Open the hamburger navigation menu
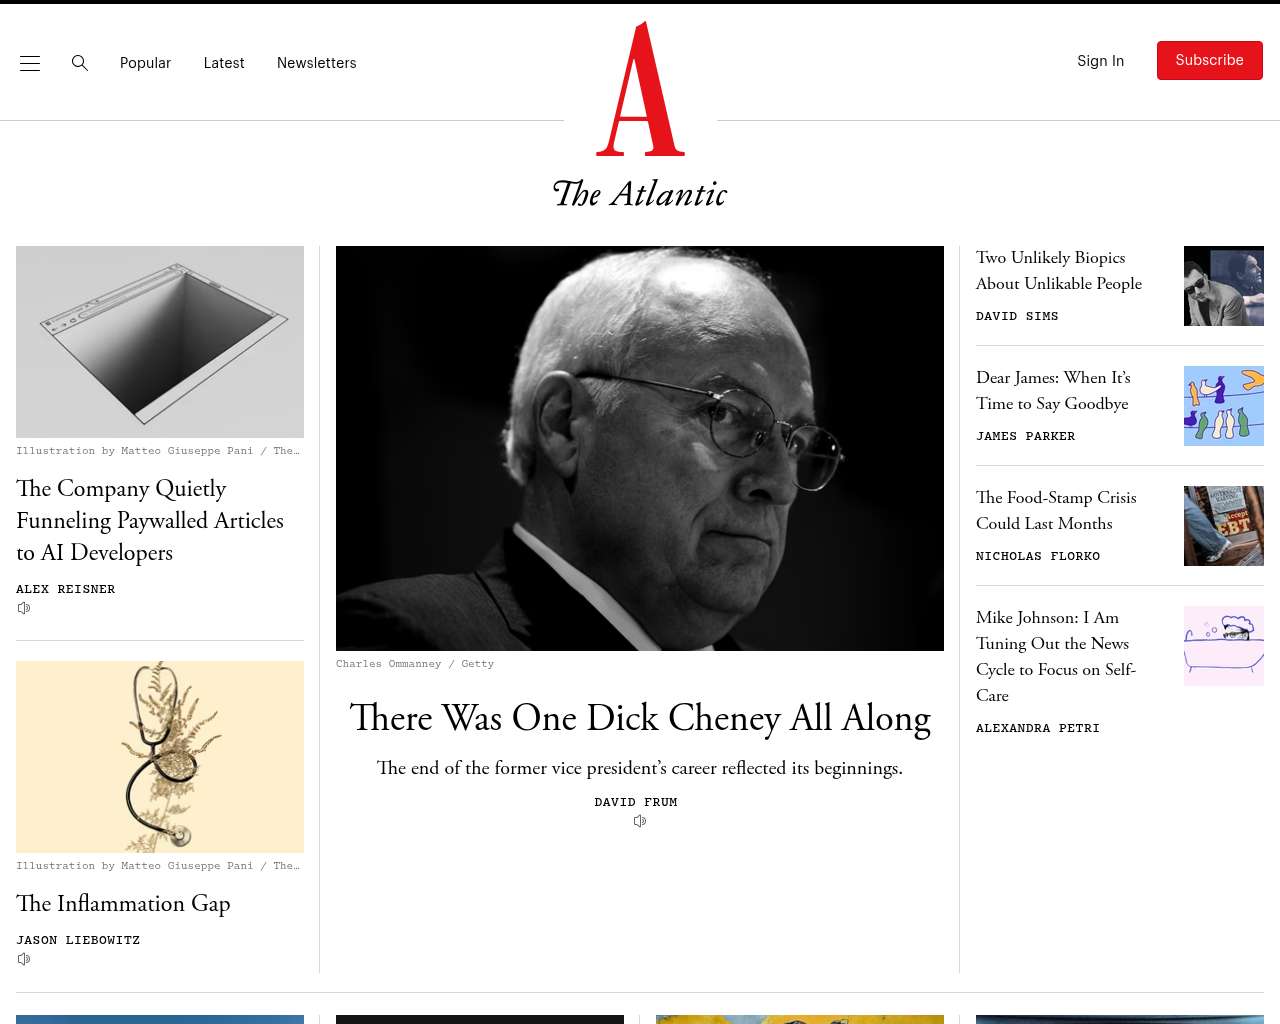This screenshot has height=1024, width=1280. 30,63
